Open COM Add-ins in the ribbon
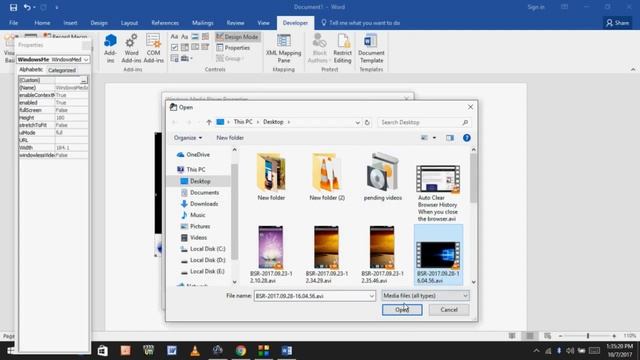640x360 pixels. coord(153,49)
